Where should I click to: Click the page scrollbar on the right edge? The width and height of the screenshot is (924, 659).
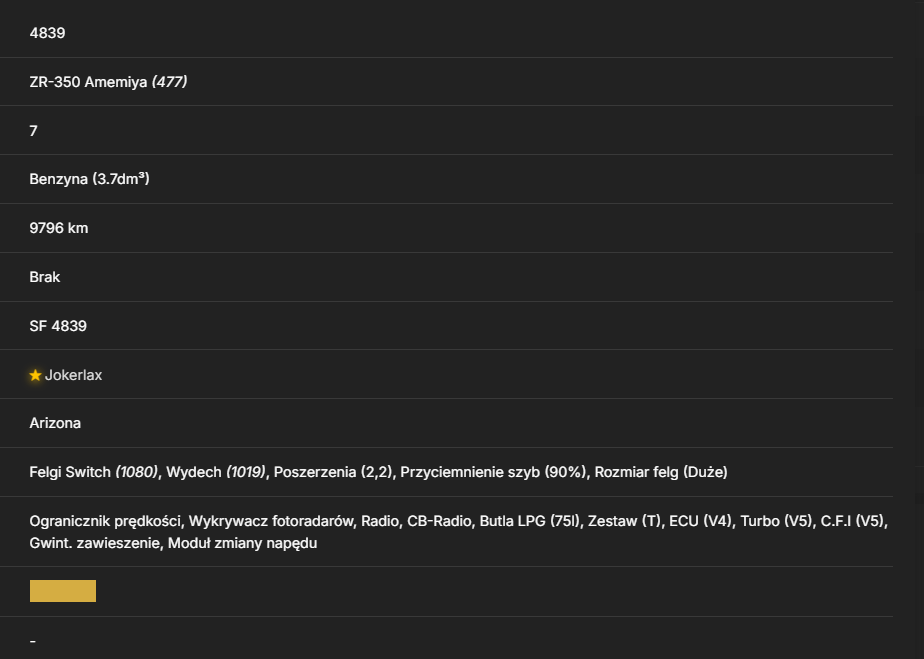tap(918, 330)
